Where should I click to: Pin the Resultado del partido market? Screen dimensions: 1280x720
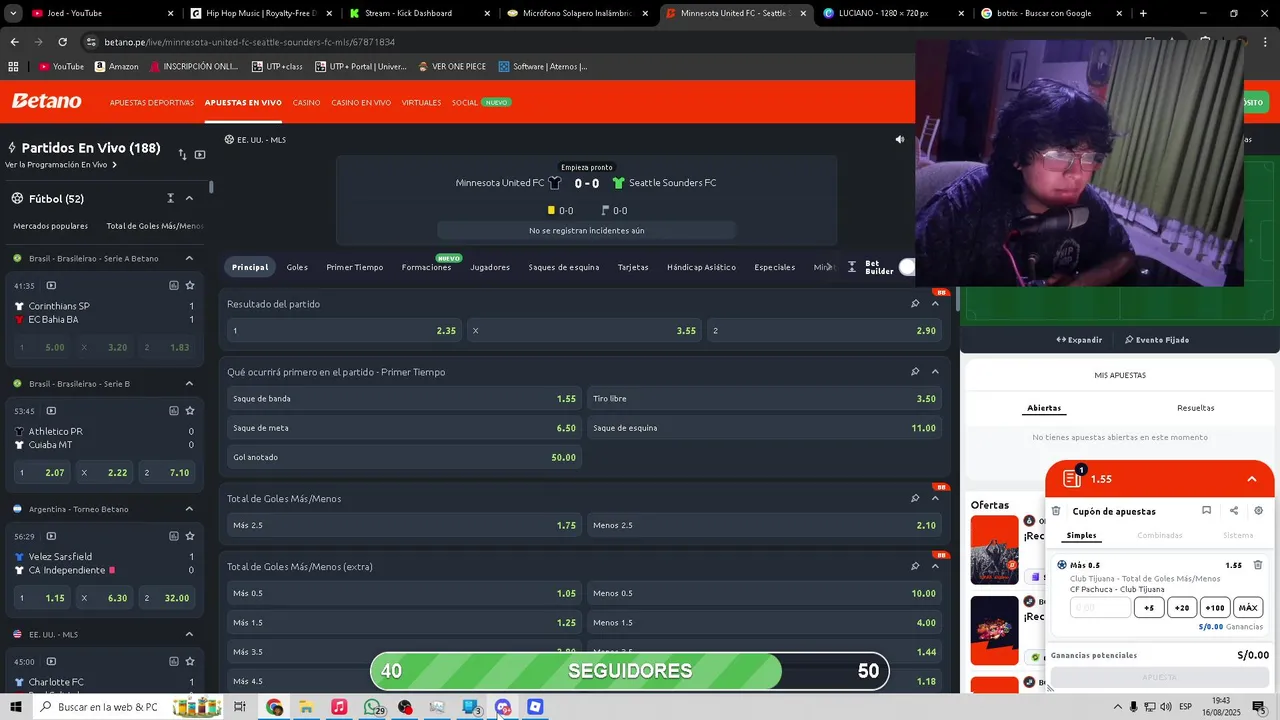[914, 304]
